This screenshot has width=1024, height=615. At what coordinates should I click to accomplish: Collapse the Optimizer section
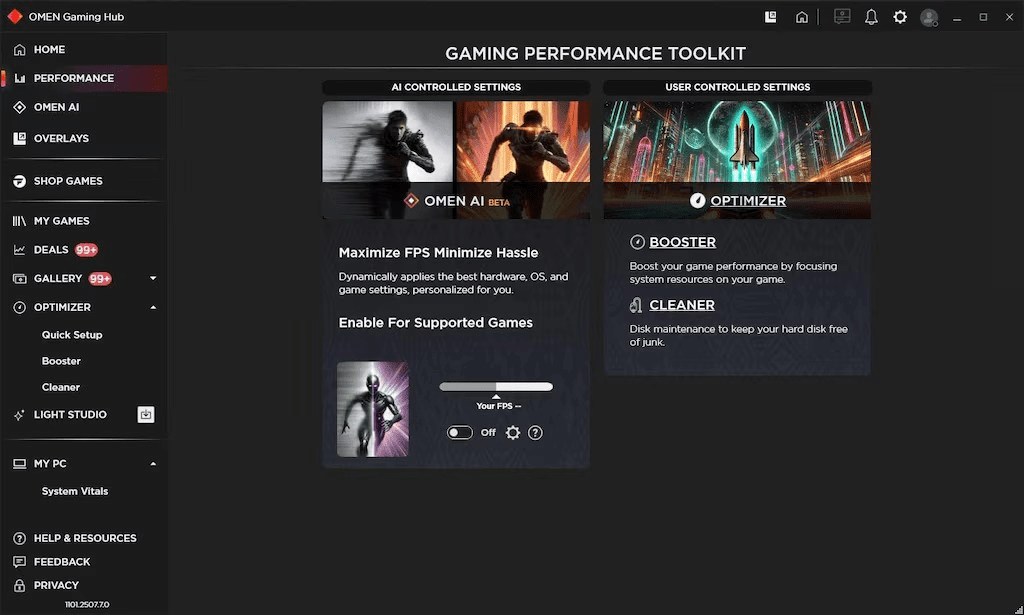153,307
